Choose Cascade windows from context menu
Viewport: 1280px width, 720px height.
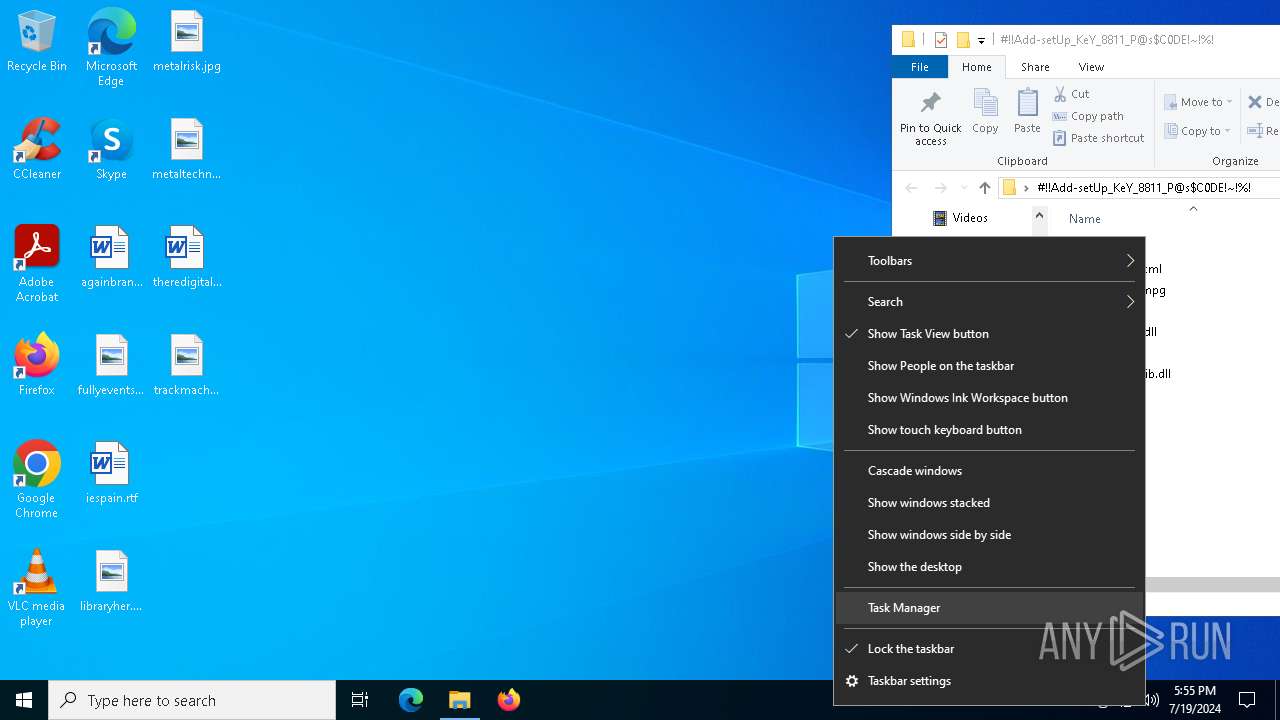pyautogui.click(x=990, y=471)
